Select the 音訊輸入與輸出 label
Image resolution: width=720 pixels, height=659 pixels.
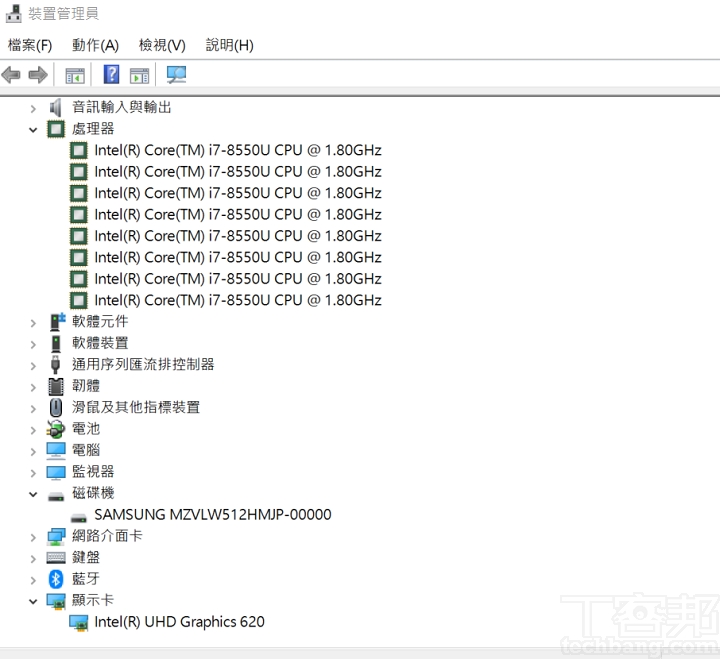coord(122,107)
